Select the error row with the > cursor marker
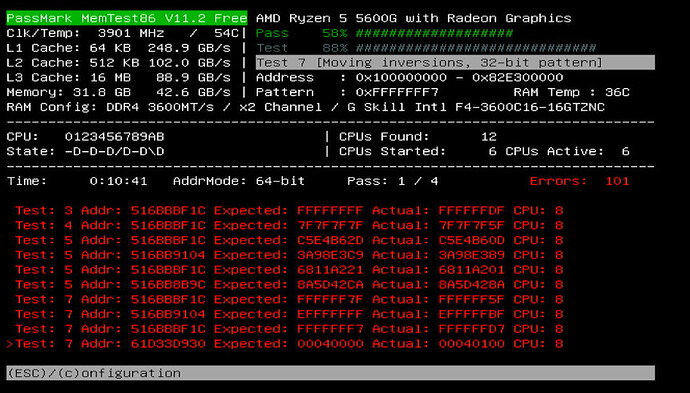Image resolution: width=690 pixels, height=393 pixels. [x=285, y=344]
